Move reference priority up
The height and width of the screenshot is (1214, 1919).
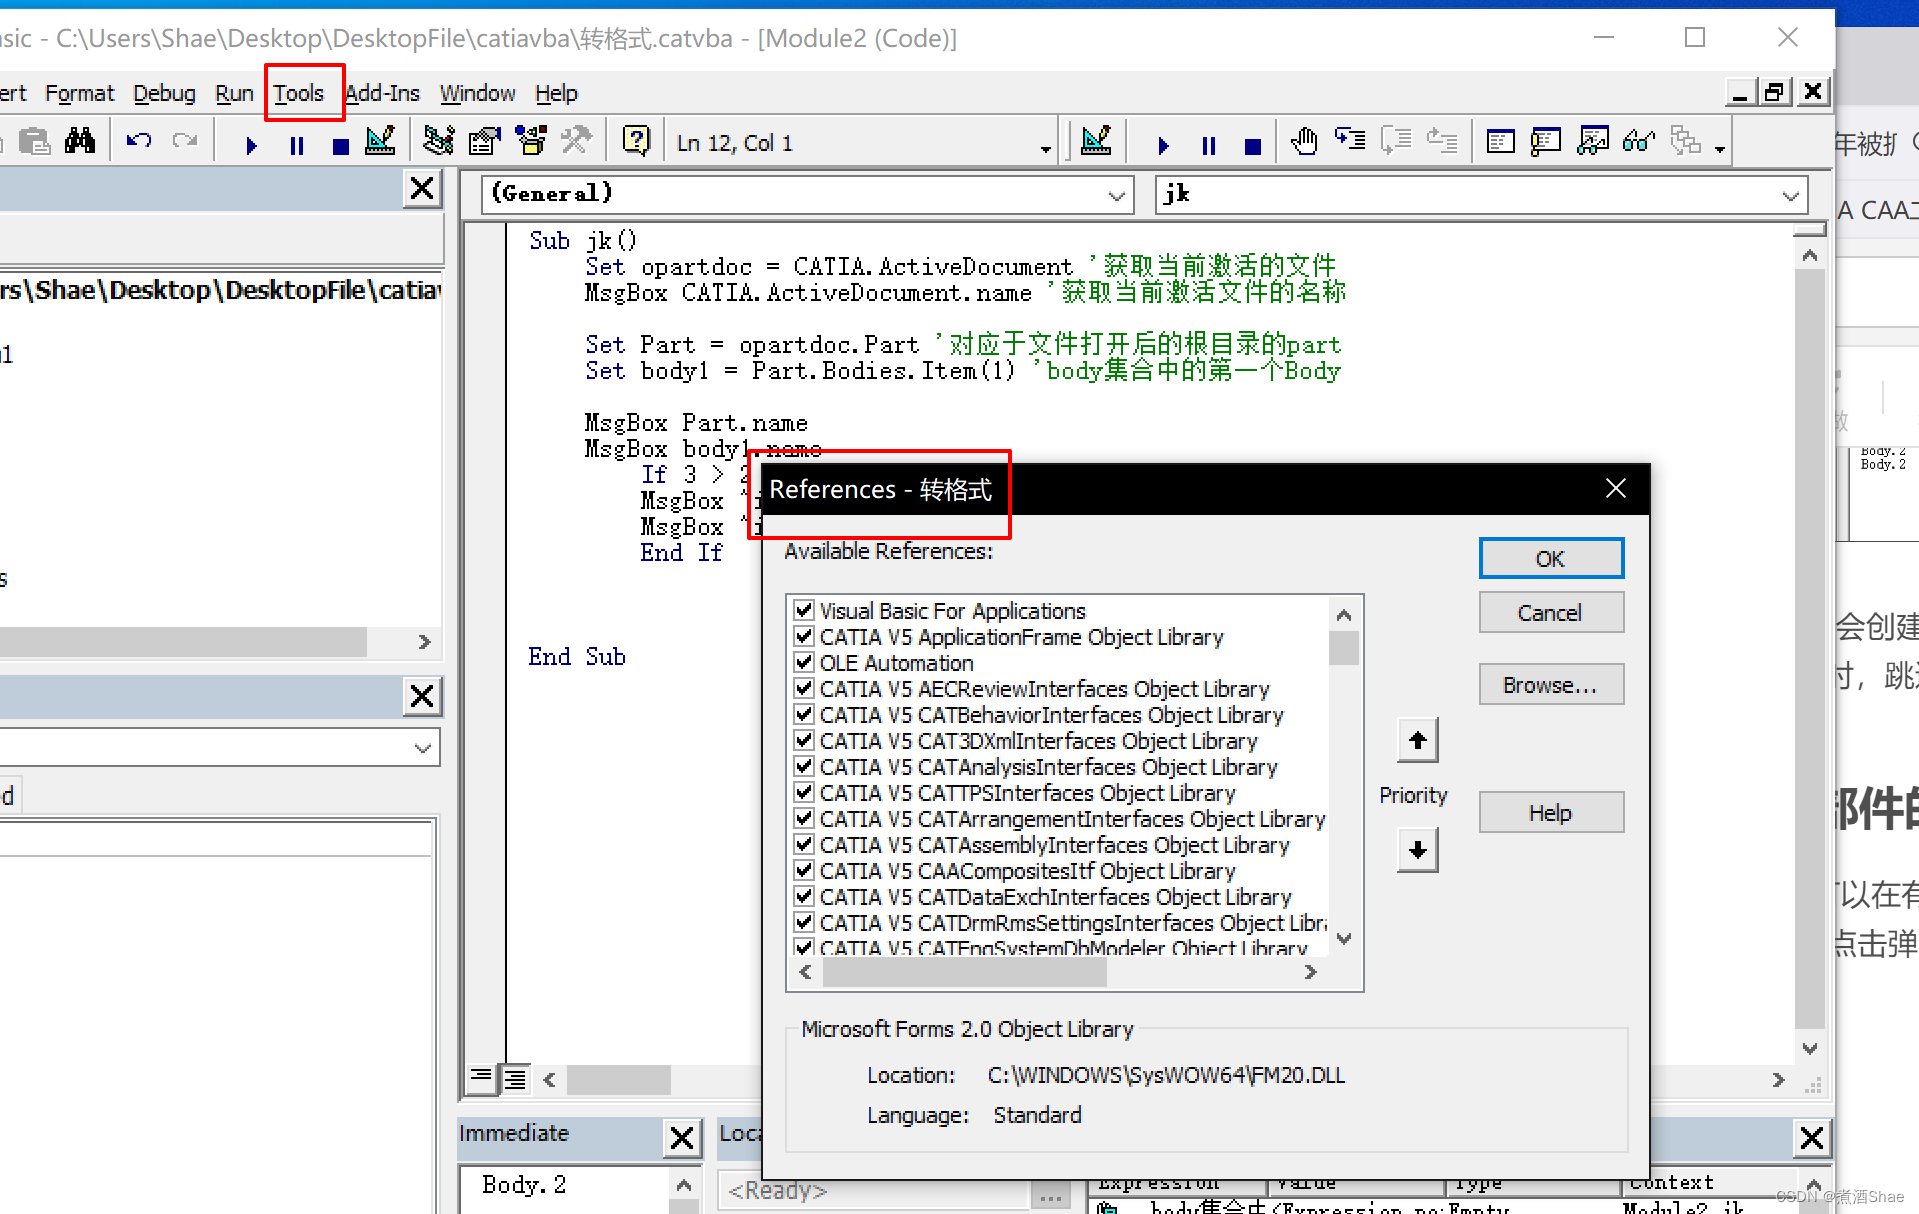point(1417,740)
